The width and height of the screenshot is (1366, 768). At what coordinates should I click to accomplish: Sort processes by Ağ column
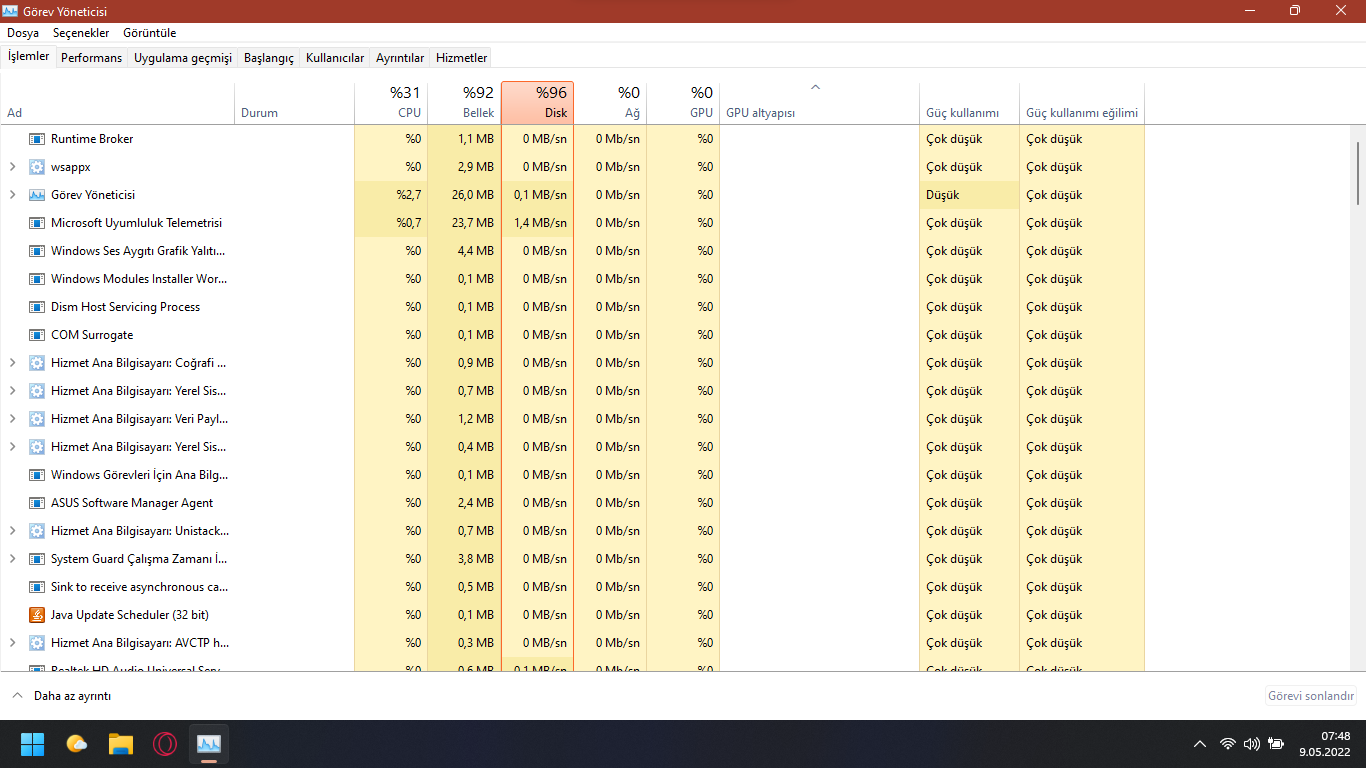610,103
